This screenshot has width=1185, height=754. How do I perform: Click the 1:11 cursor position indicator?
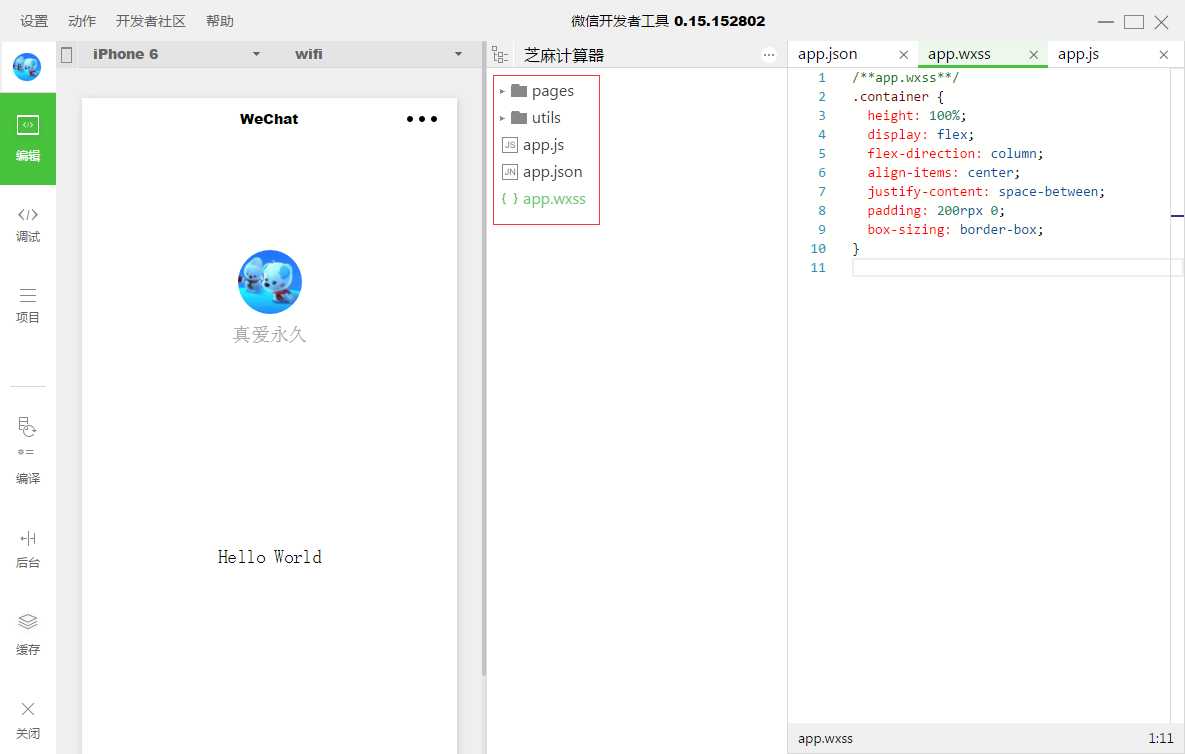(1161, 738)
